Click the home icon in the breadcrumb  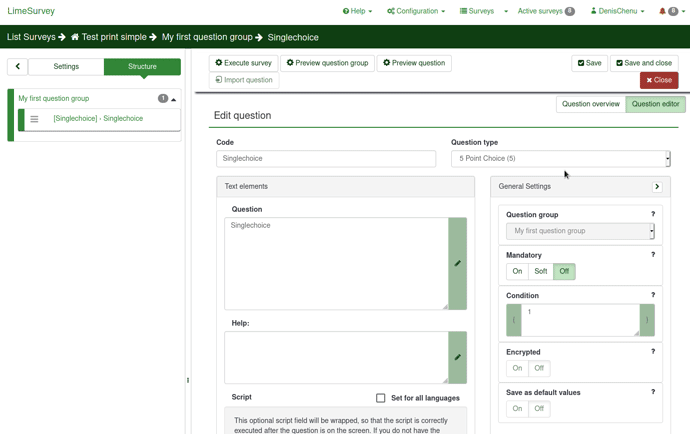click(74, 37)
